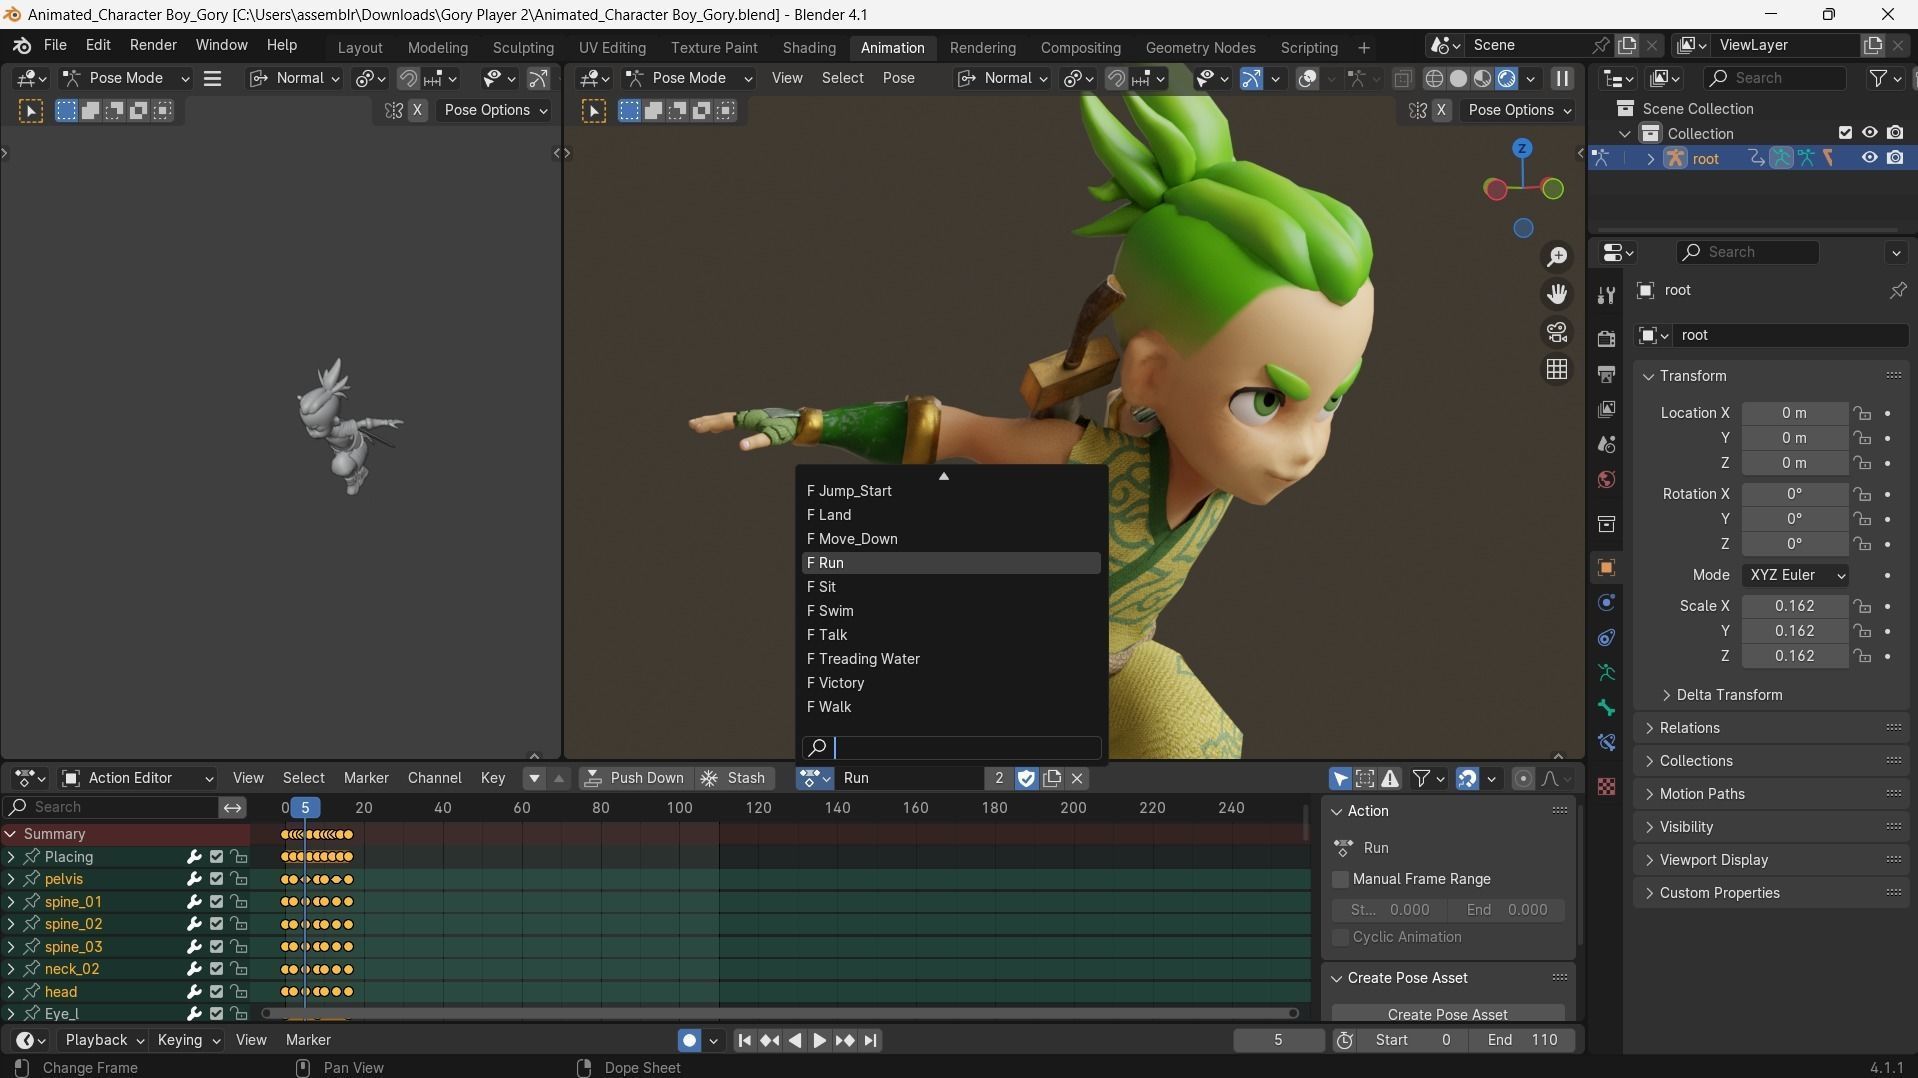
Task: Jump to the animation start frame
Action: (x=745, y=1041)
